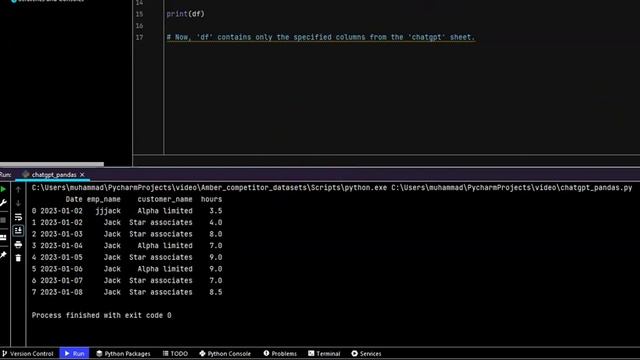The image size is (640, 360).
Task: Click 'emp_name' column header in output
Action: point(104,200)
